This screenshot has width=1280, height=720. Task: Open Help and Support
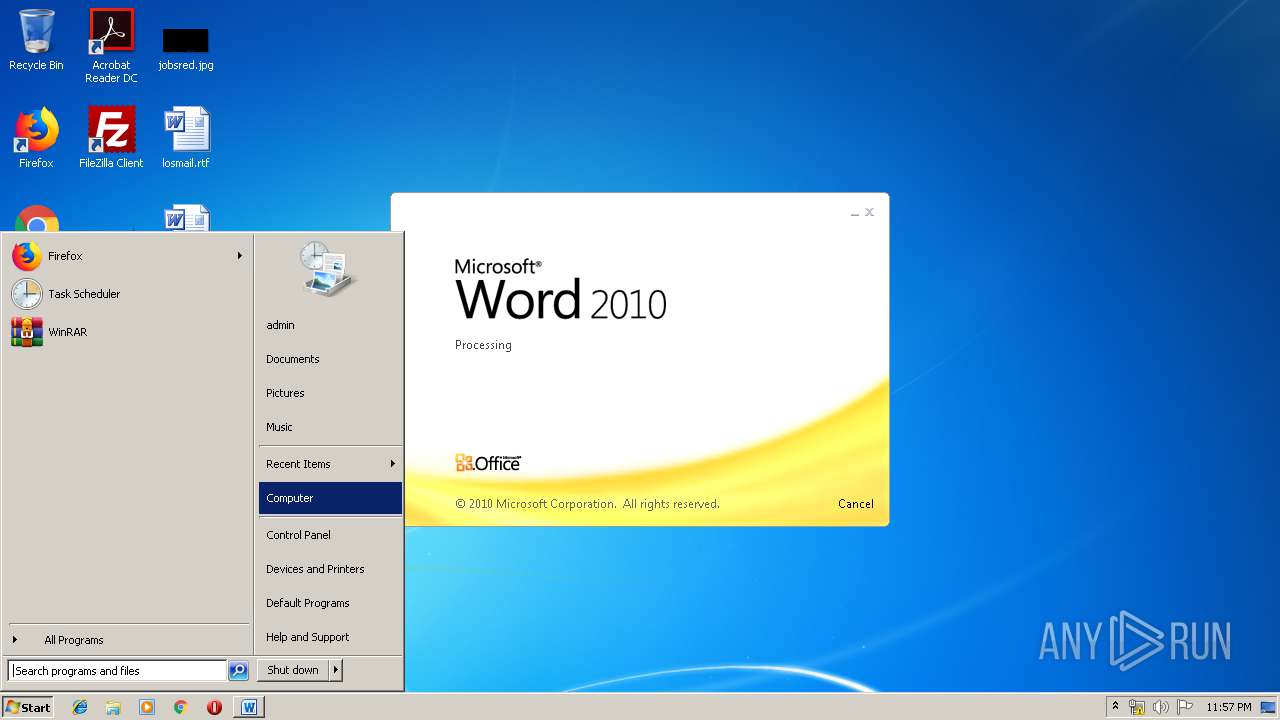(330, 637)
